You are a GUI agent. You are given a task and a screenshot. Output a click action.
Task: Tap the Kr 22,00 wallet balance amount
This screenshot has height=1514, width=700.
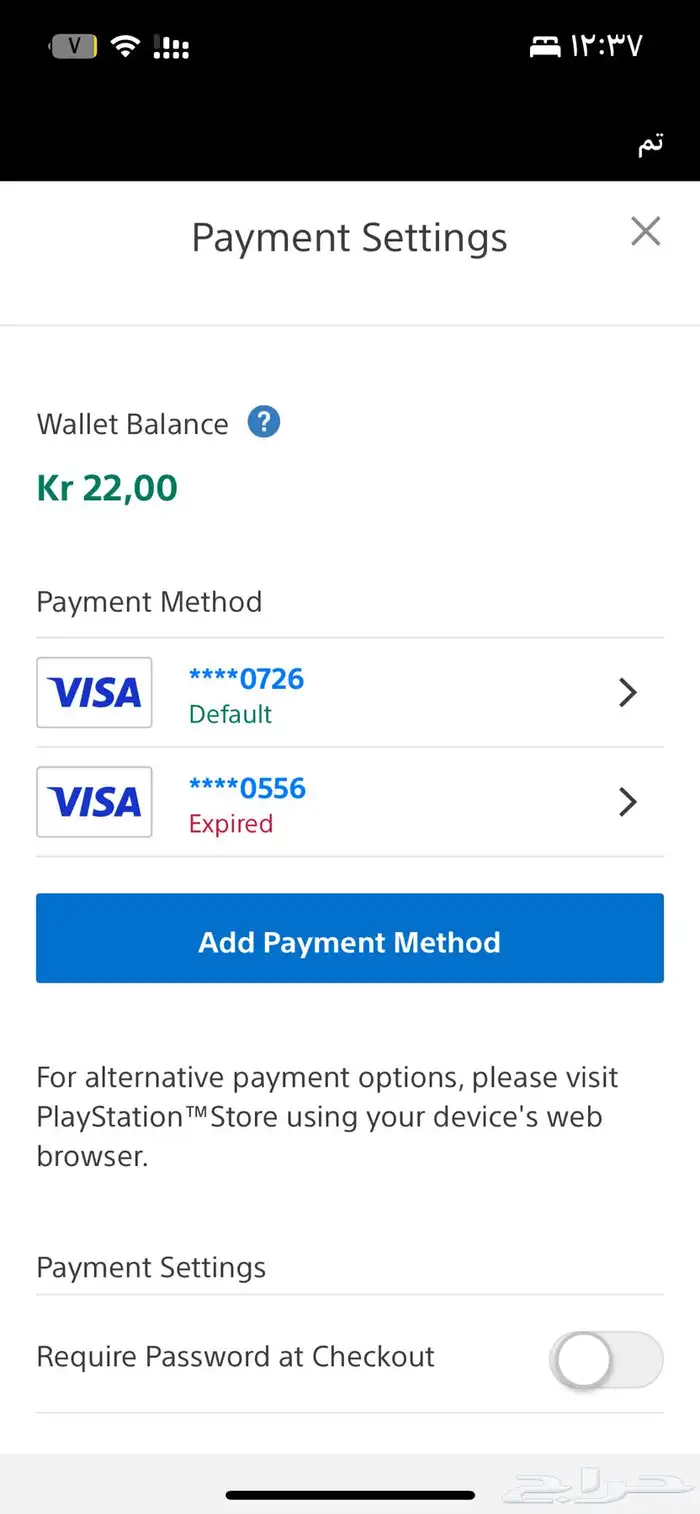(107, 488)
